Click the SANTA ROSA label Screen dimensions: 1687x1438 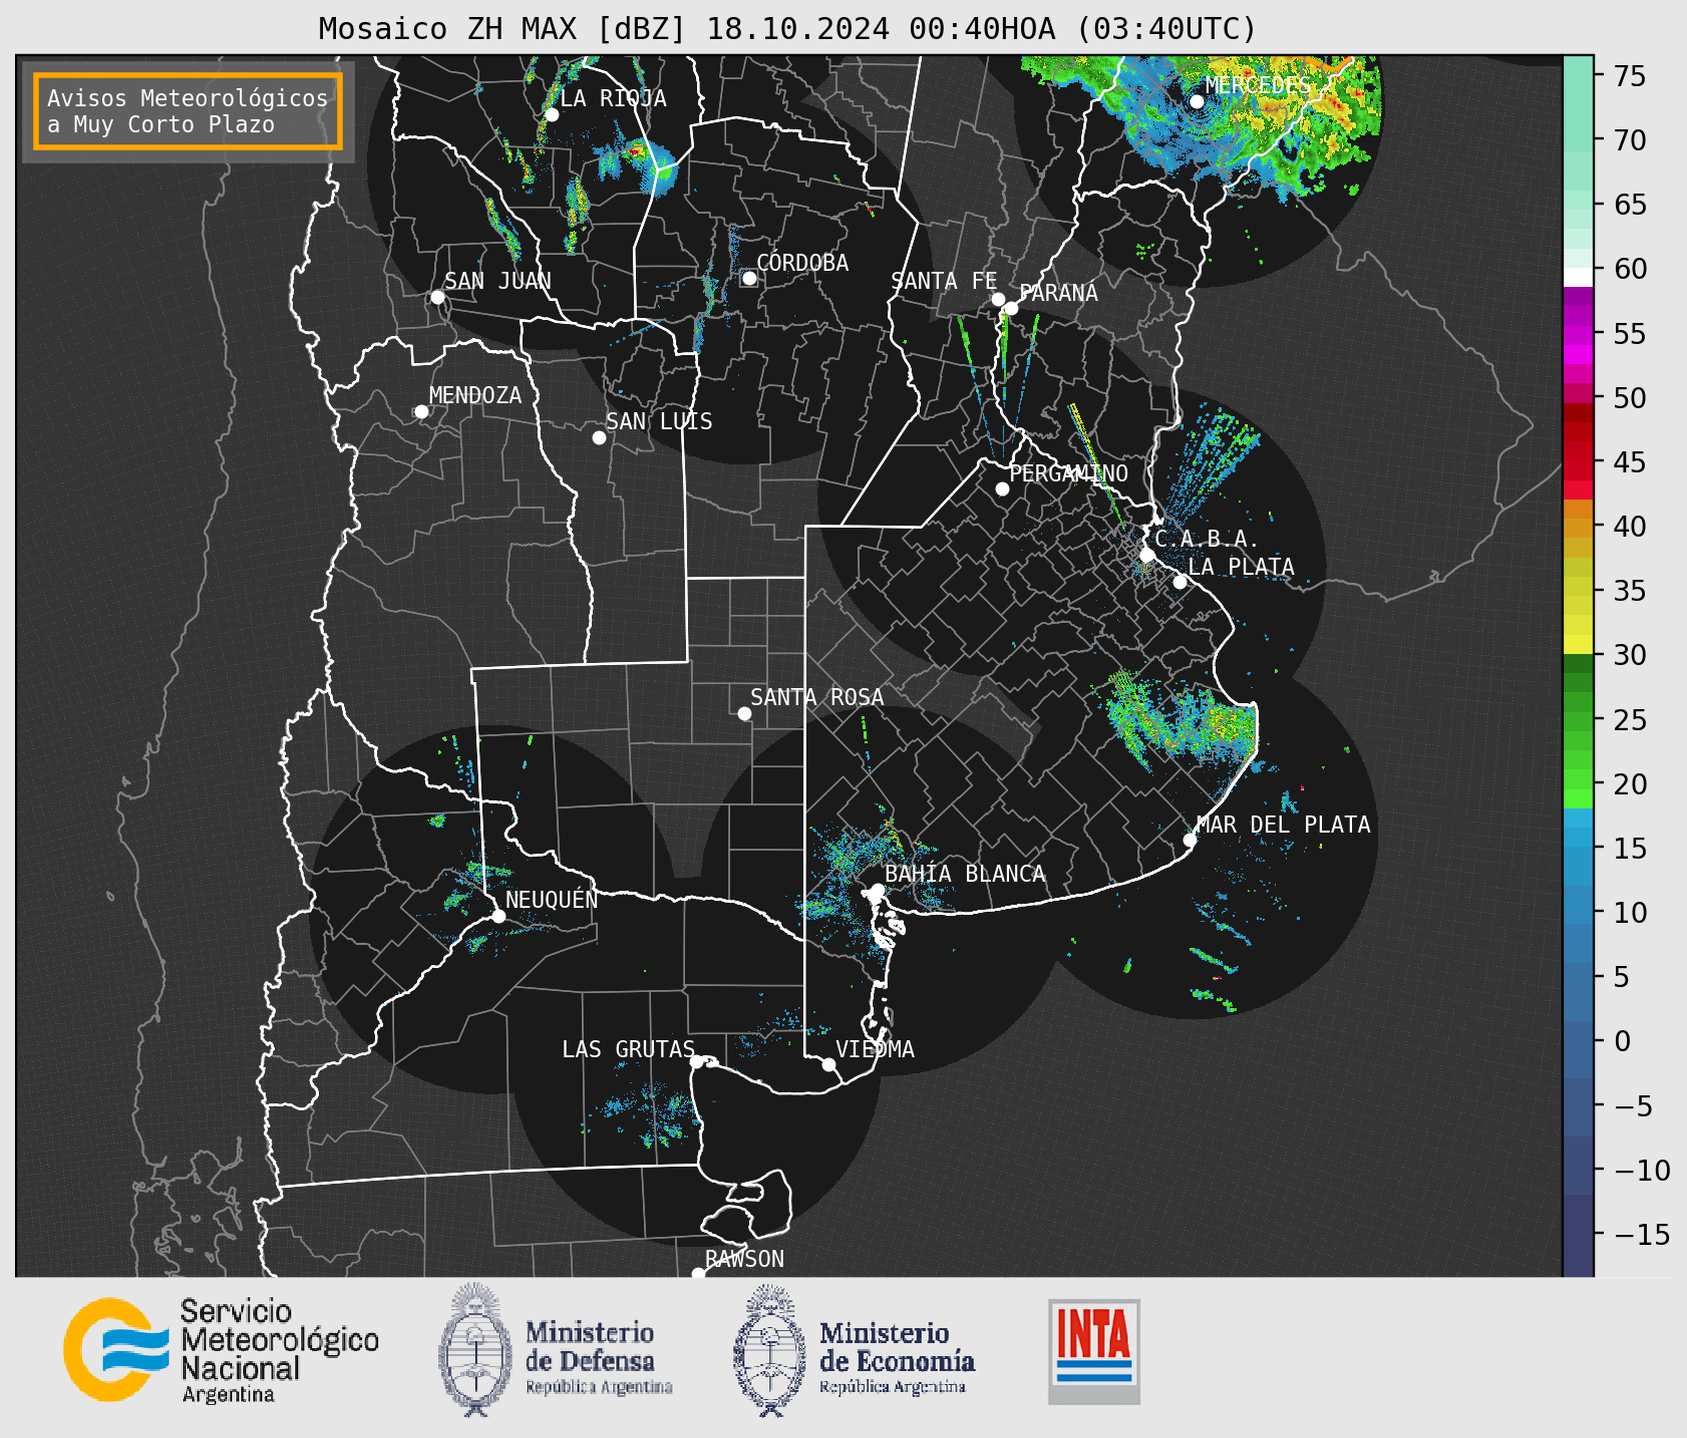817,697
